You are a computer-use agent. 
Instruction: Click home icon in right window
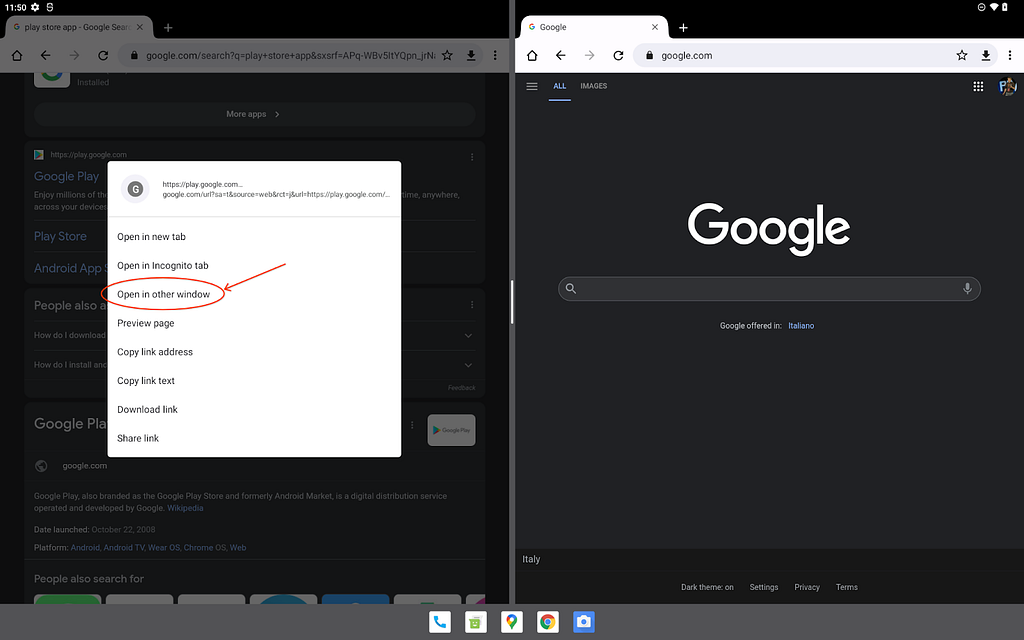[532, 56]
